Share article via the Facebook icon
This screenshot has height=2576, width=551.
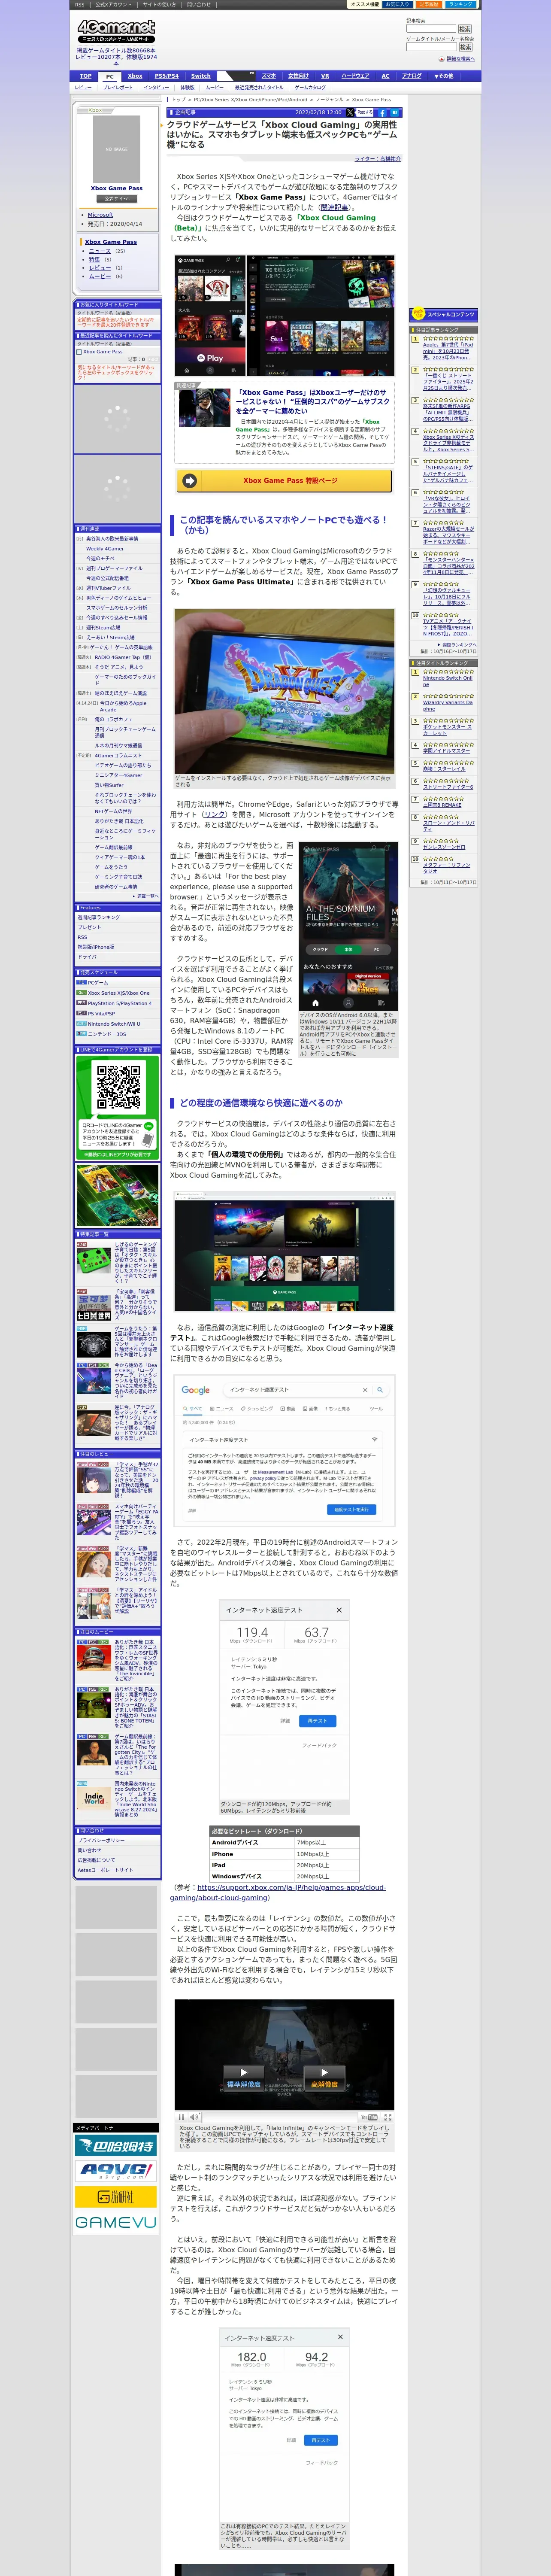coord(382,113)
